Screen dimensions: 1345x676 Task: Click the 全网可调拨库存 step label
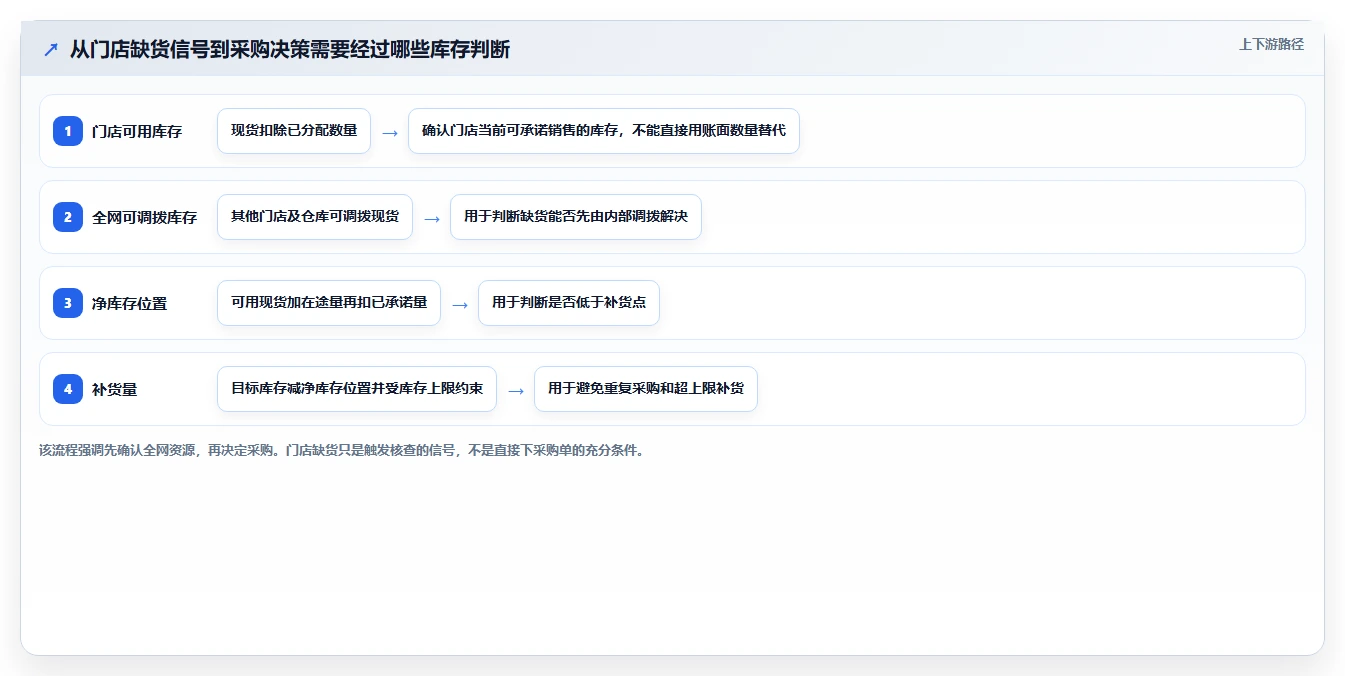click(145, 217)
